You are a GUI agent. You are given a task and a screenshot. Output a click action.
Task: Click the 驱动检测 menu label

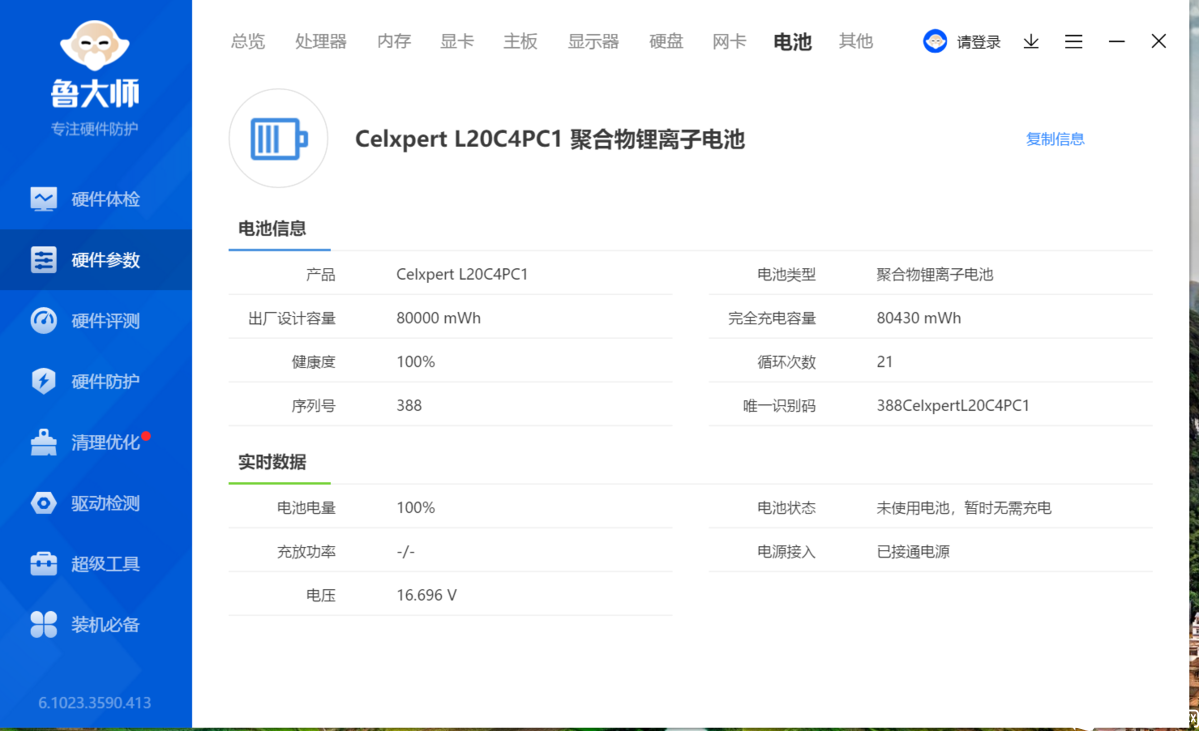click(106, 503)
